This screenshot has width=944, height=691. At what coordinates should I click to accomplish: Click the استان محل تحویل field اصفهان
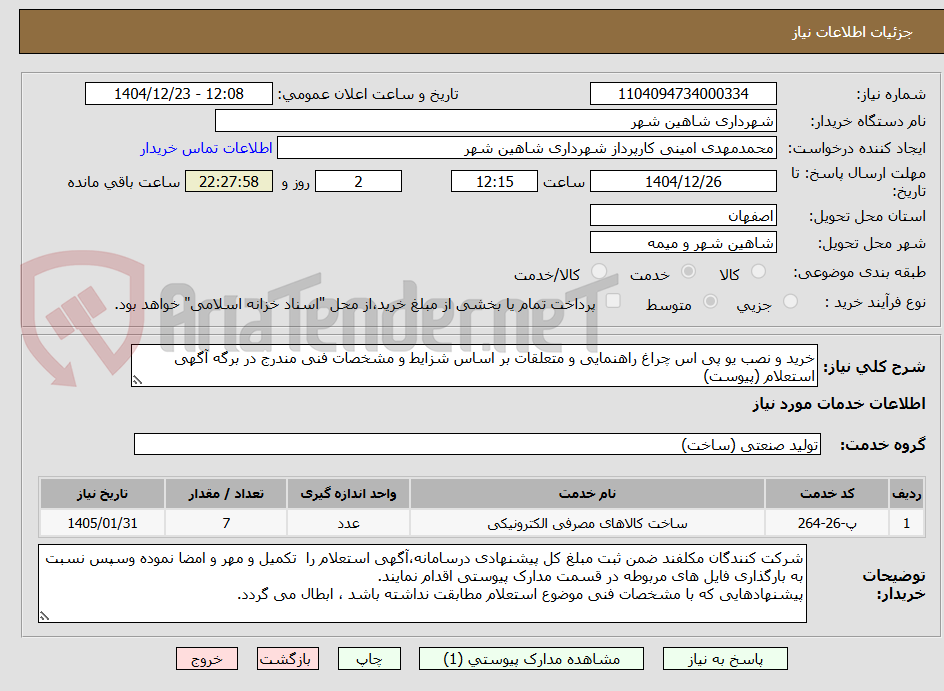pyautogui.click(x=683, y=215)
